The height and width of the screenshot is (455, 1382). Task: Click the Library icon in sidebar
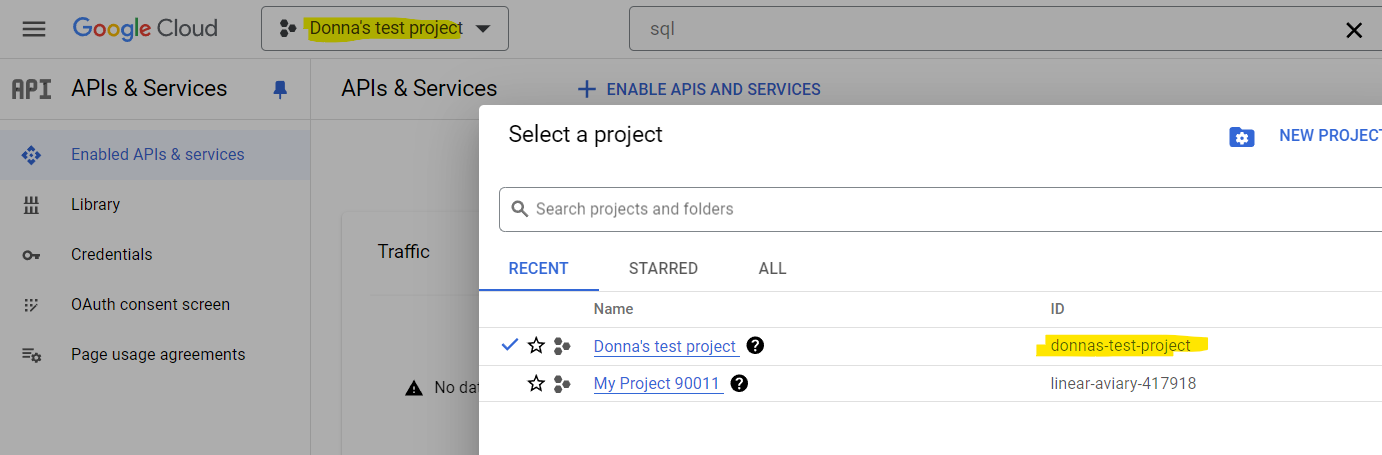click(x=31, y=205)
